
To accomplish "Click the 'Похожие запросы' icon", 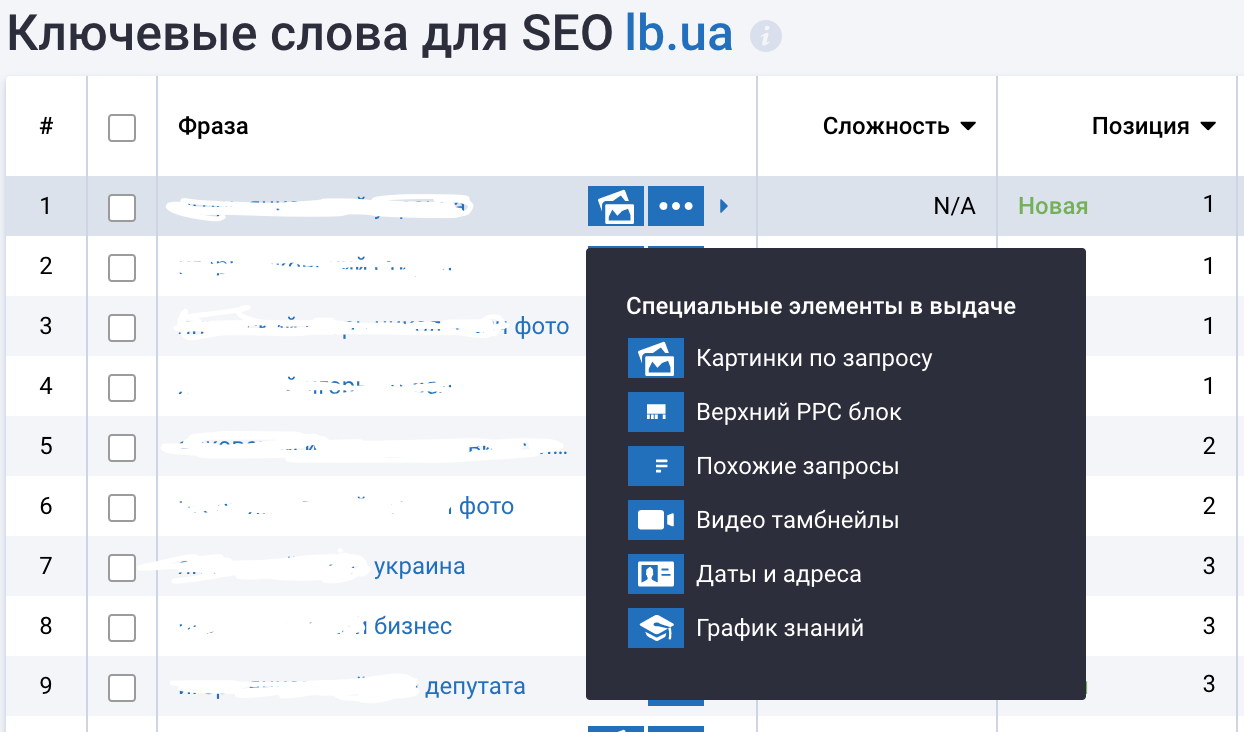I will coord(656,466).
